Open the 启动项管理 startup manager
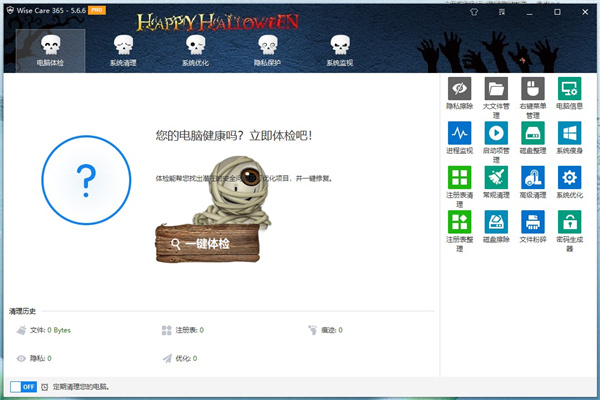This screenshot has width=600, height=400. (x=496, y=133)
